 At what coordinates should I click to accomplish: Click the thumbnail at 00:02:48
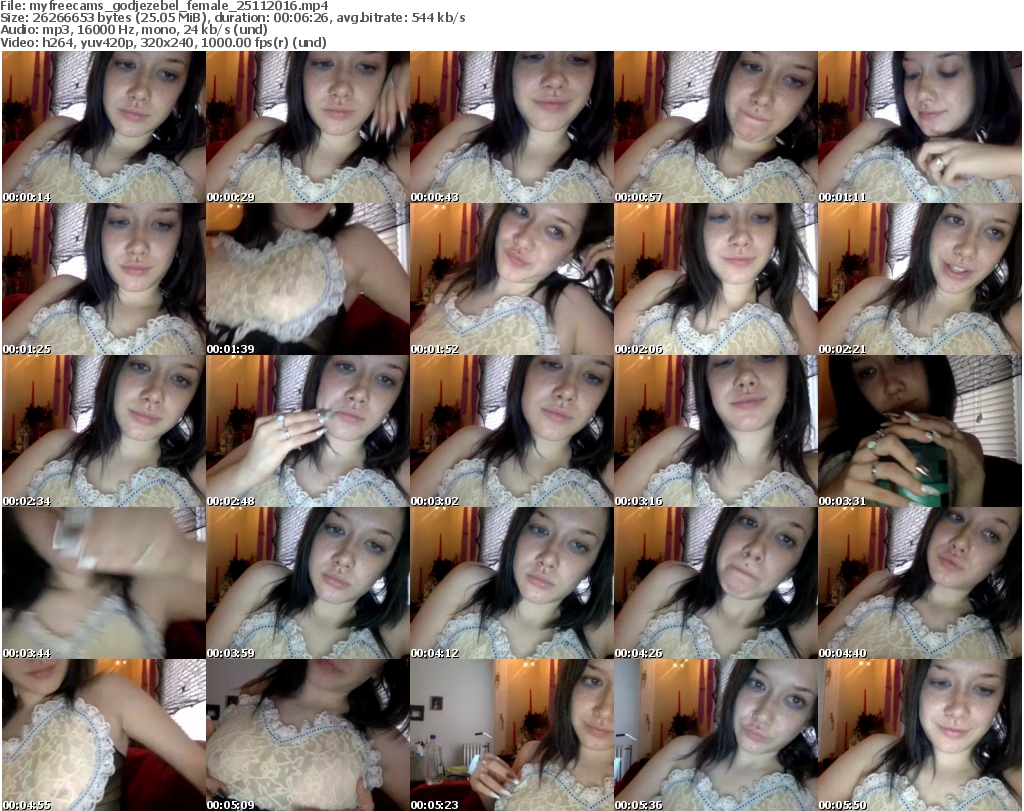pyautogui.click(x=307, y=431)
